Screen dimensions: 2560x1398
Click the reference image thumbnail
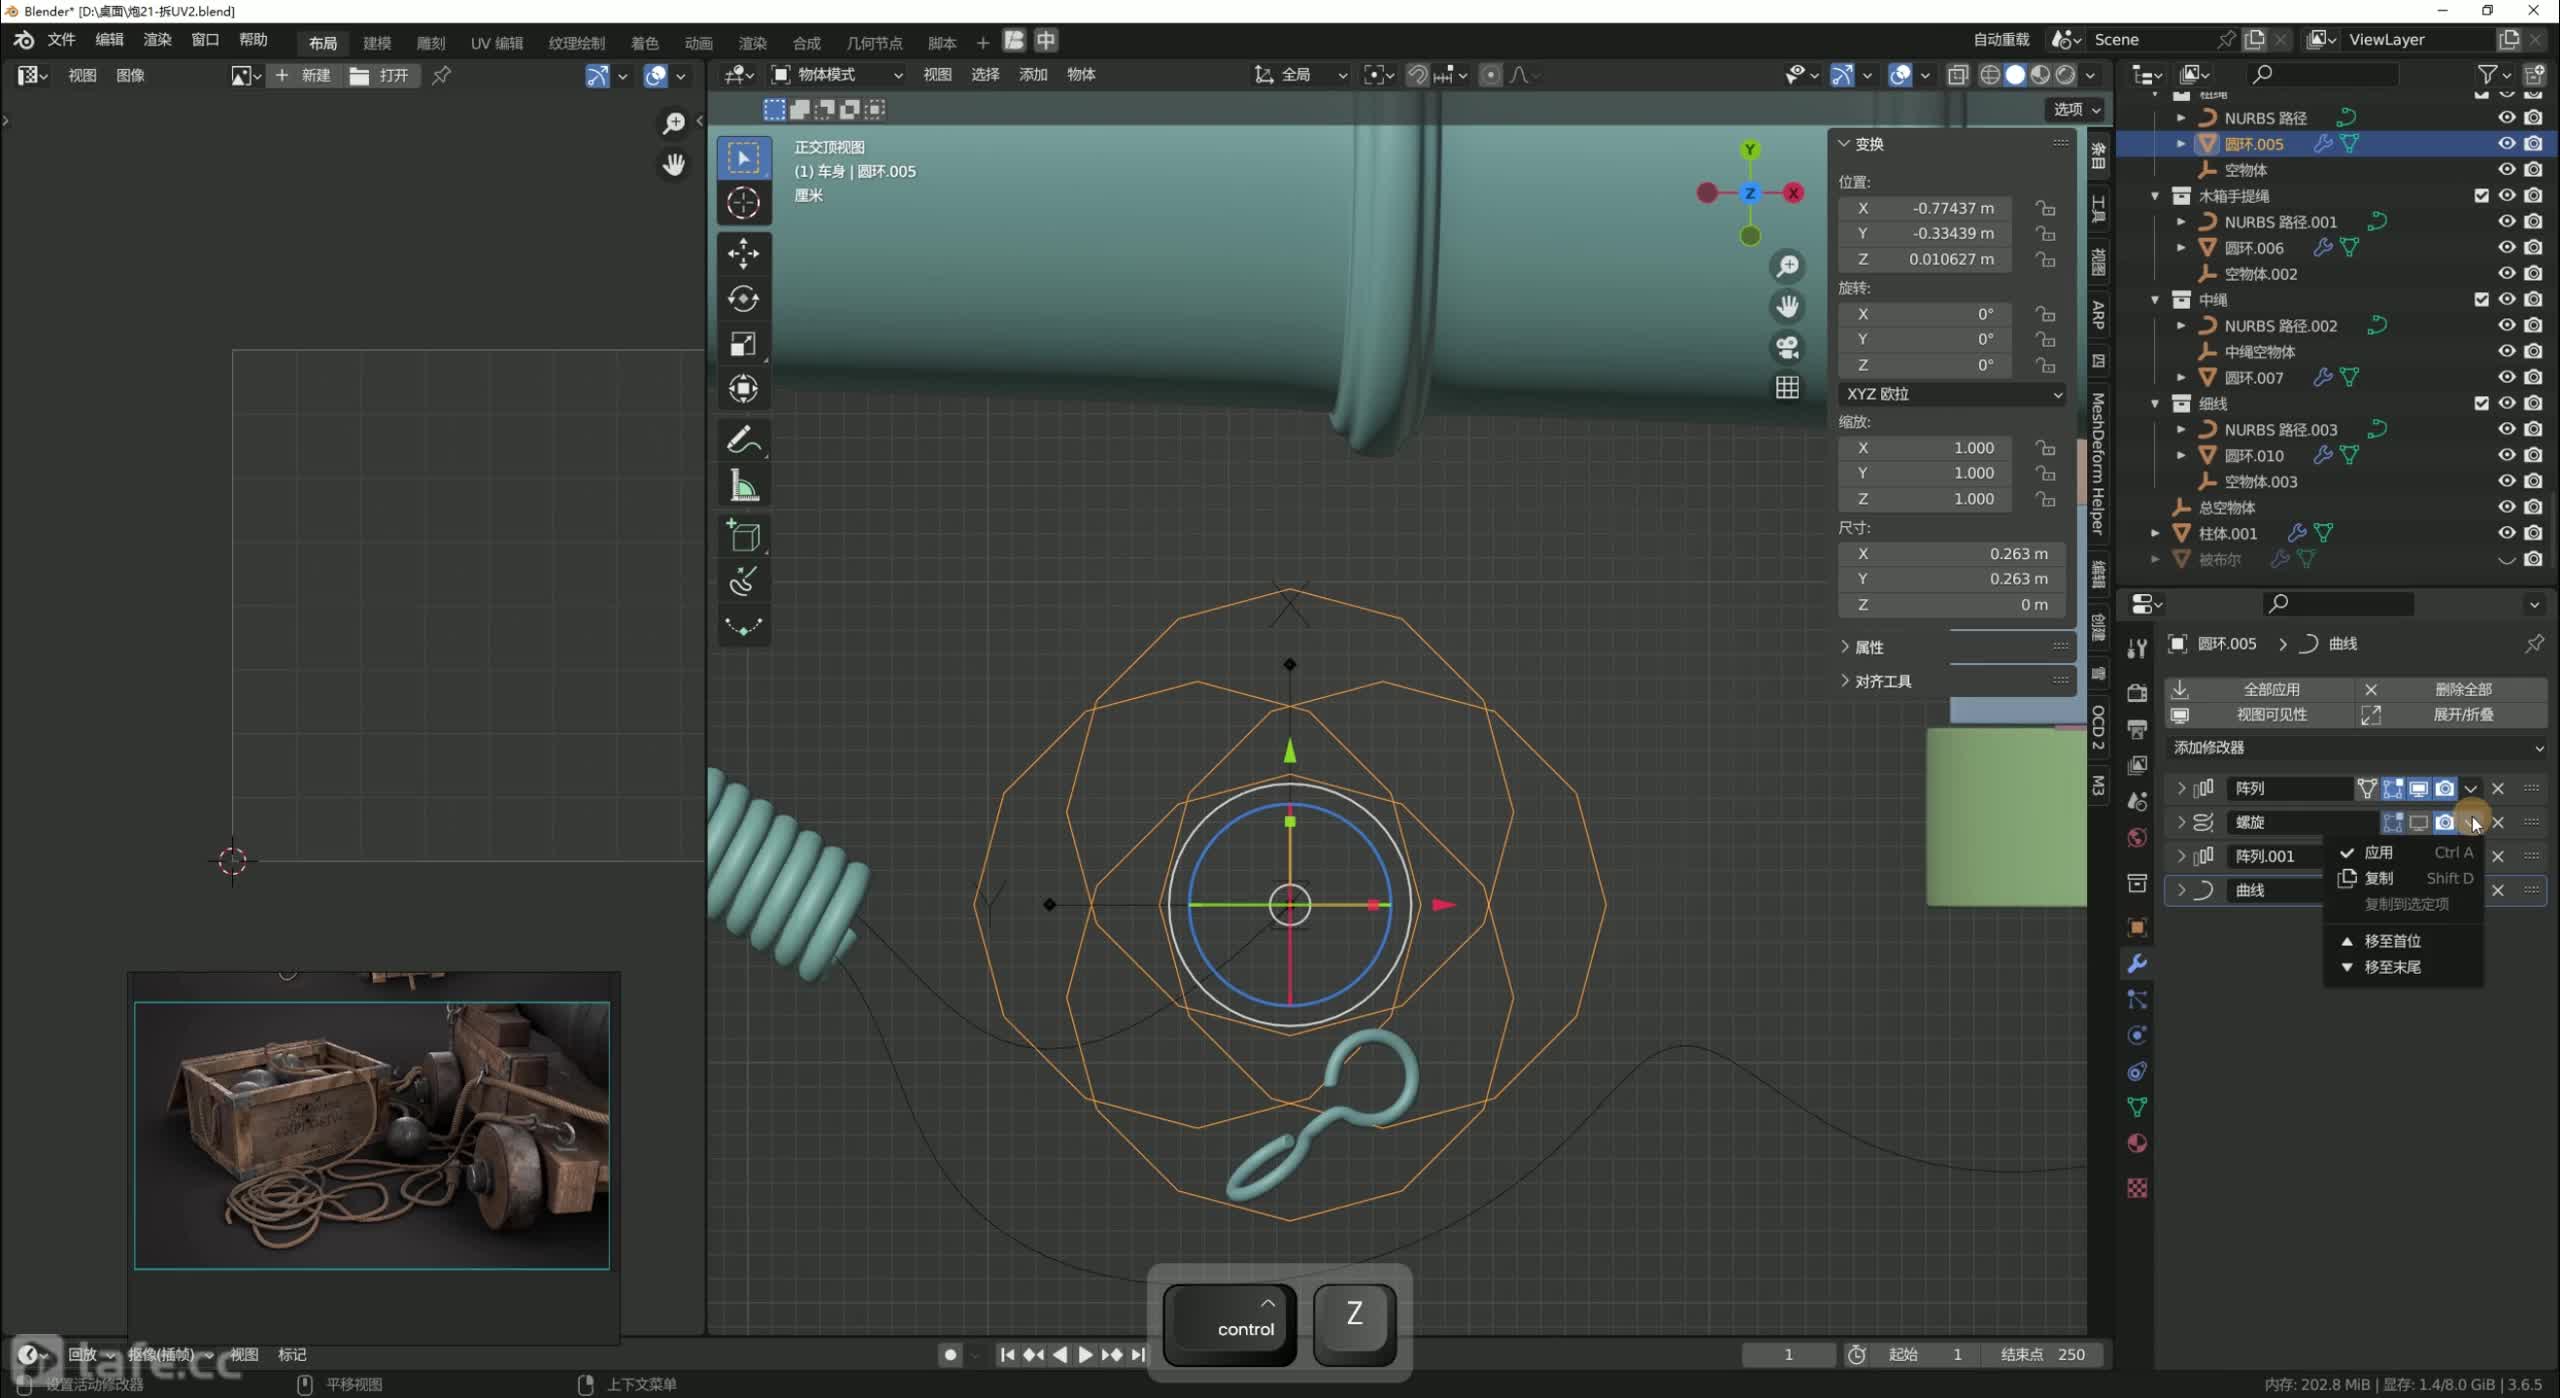click(x=372, y=1136)
